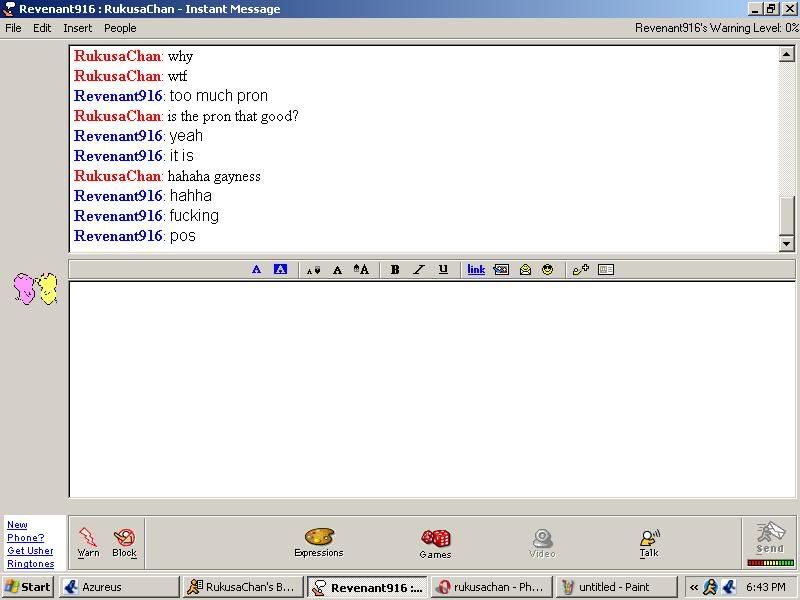Image resolution: width=800 pixels, height=600 pixels.
Task: Click the 'too much pron' message
Action: (218, 96)
